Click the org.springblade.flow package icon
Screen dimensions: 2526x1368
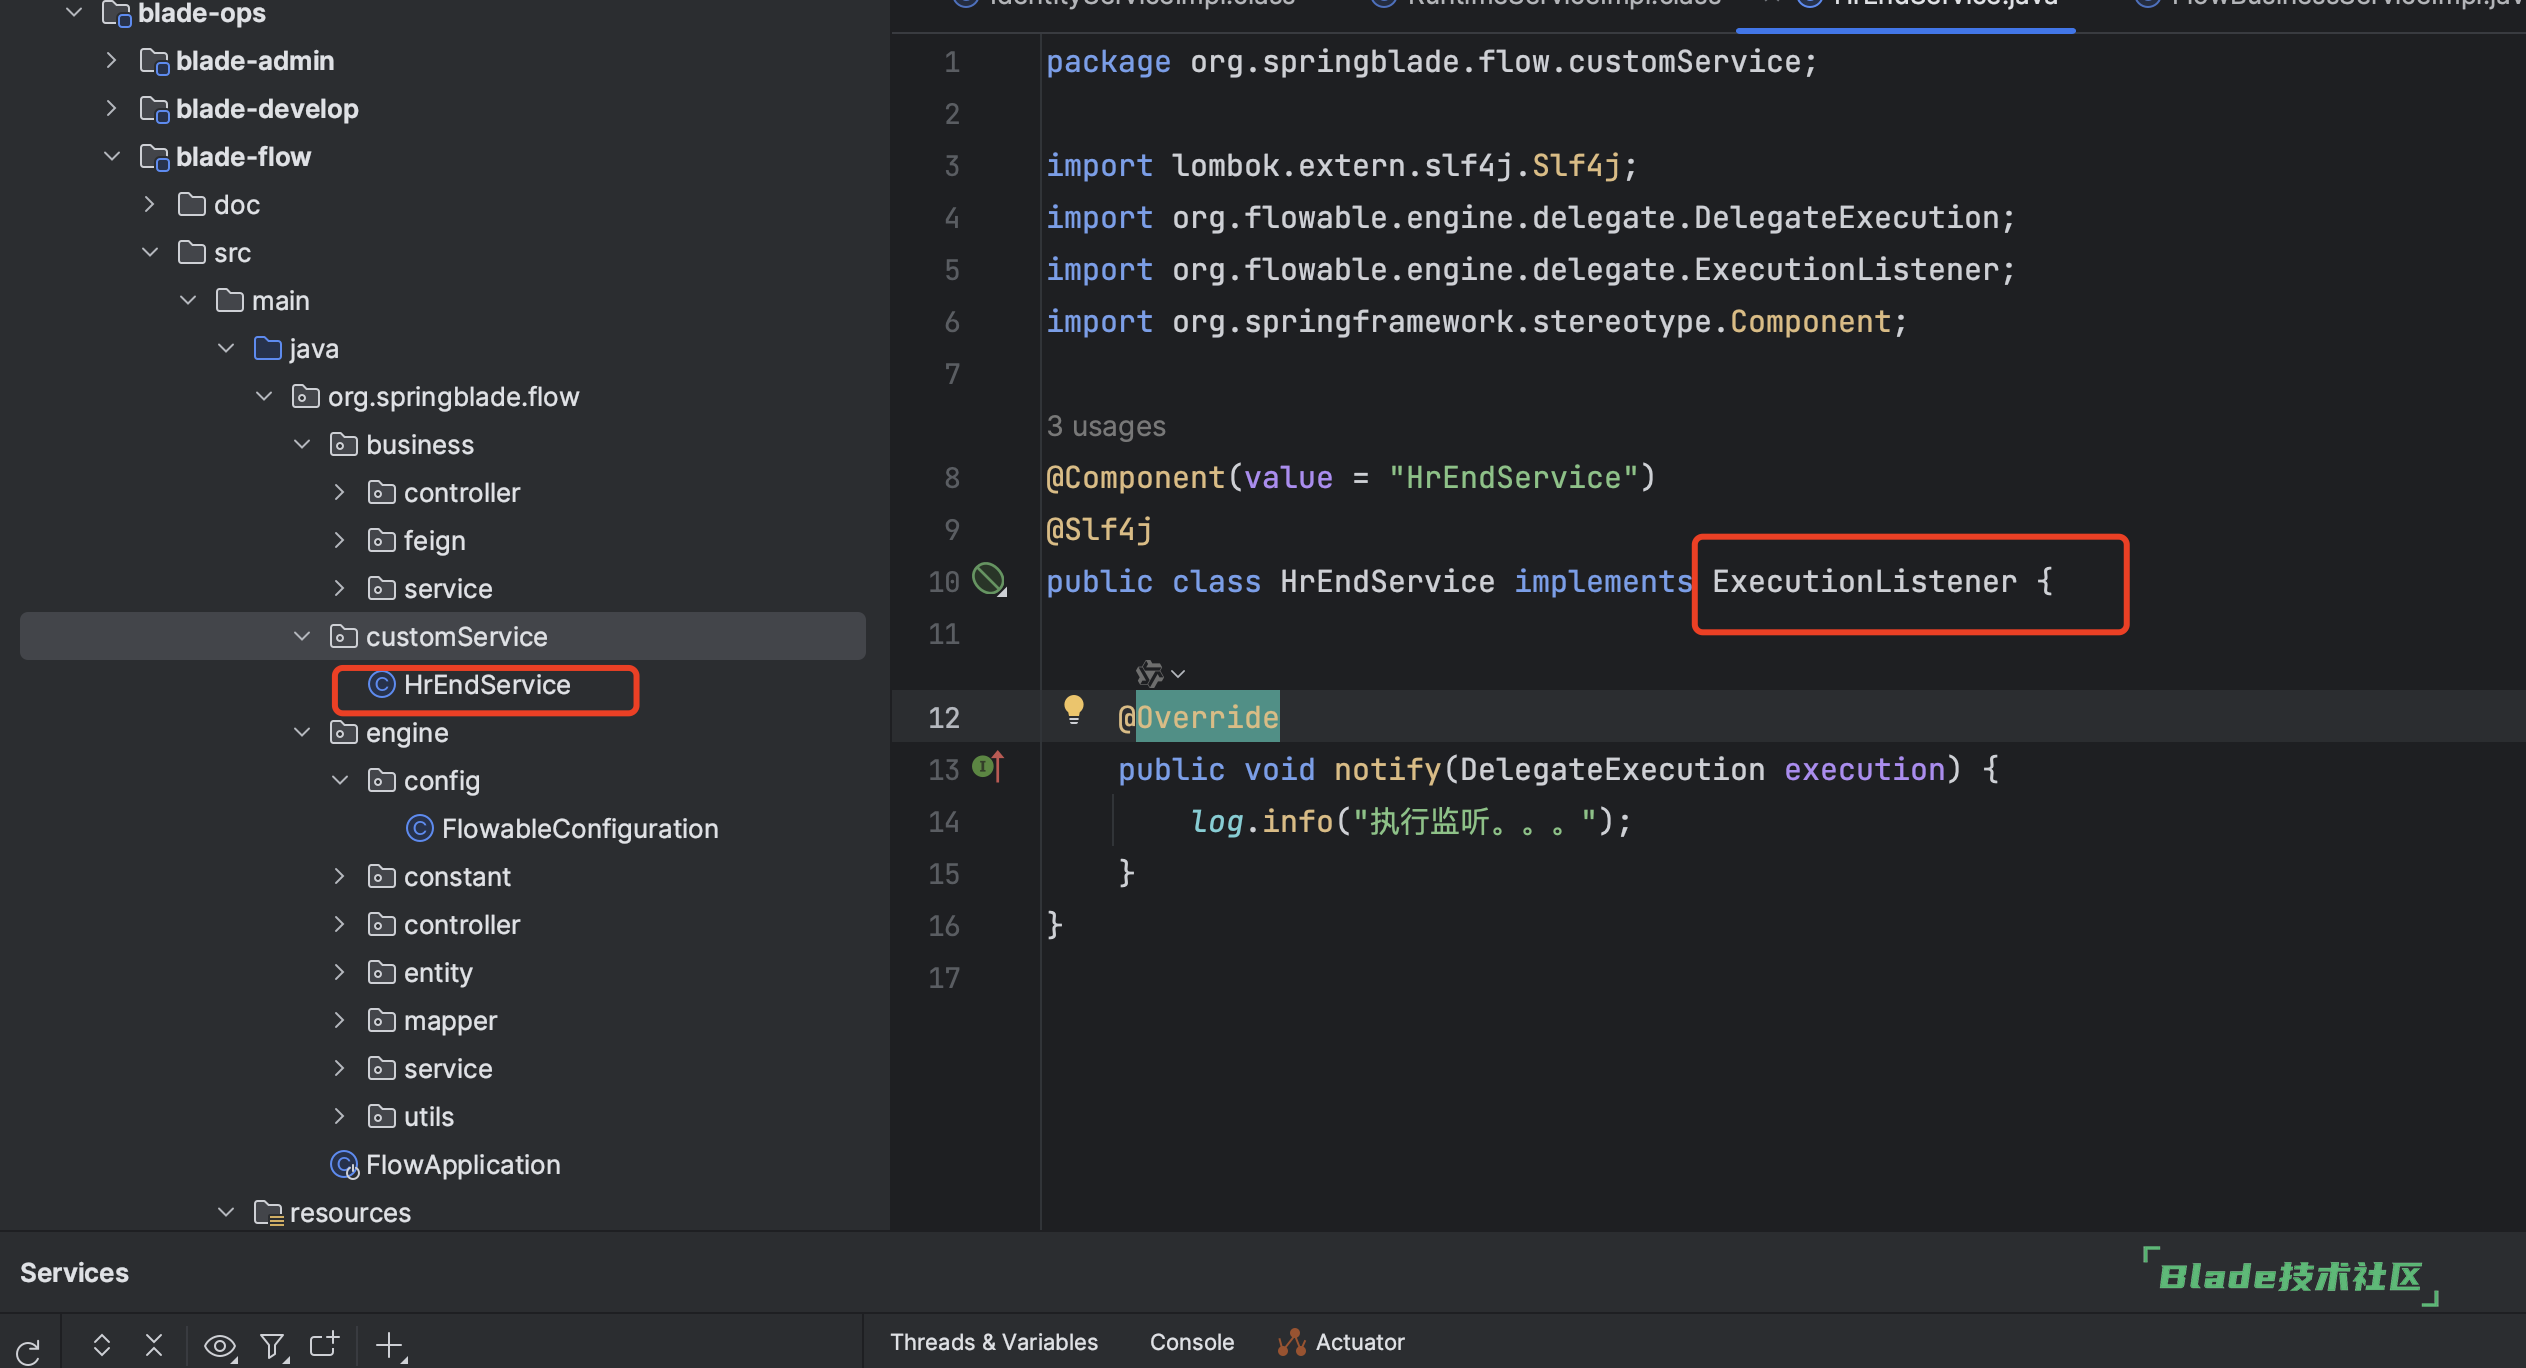pos(305,396)
